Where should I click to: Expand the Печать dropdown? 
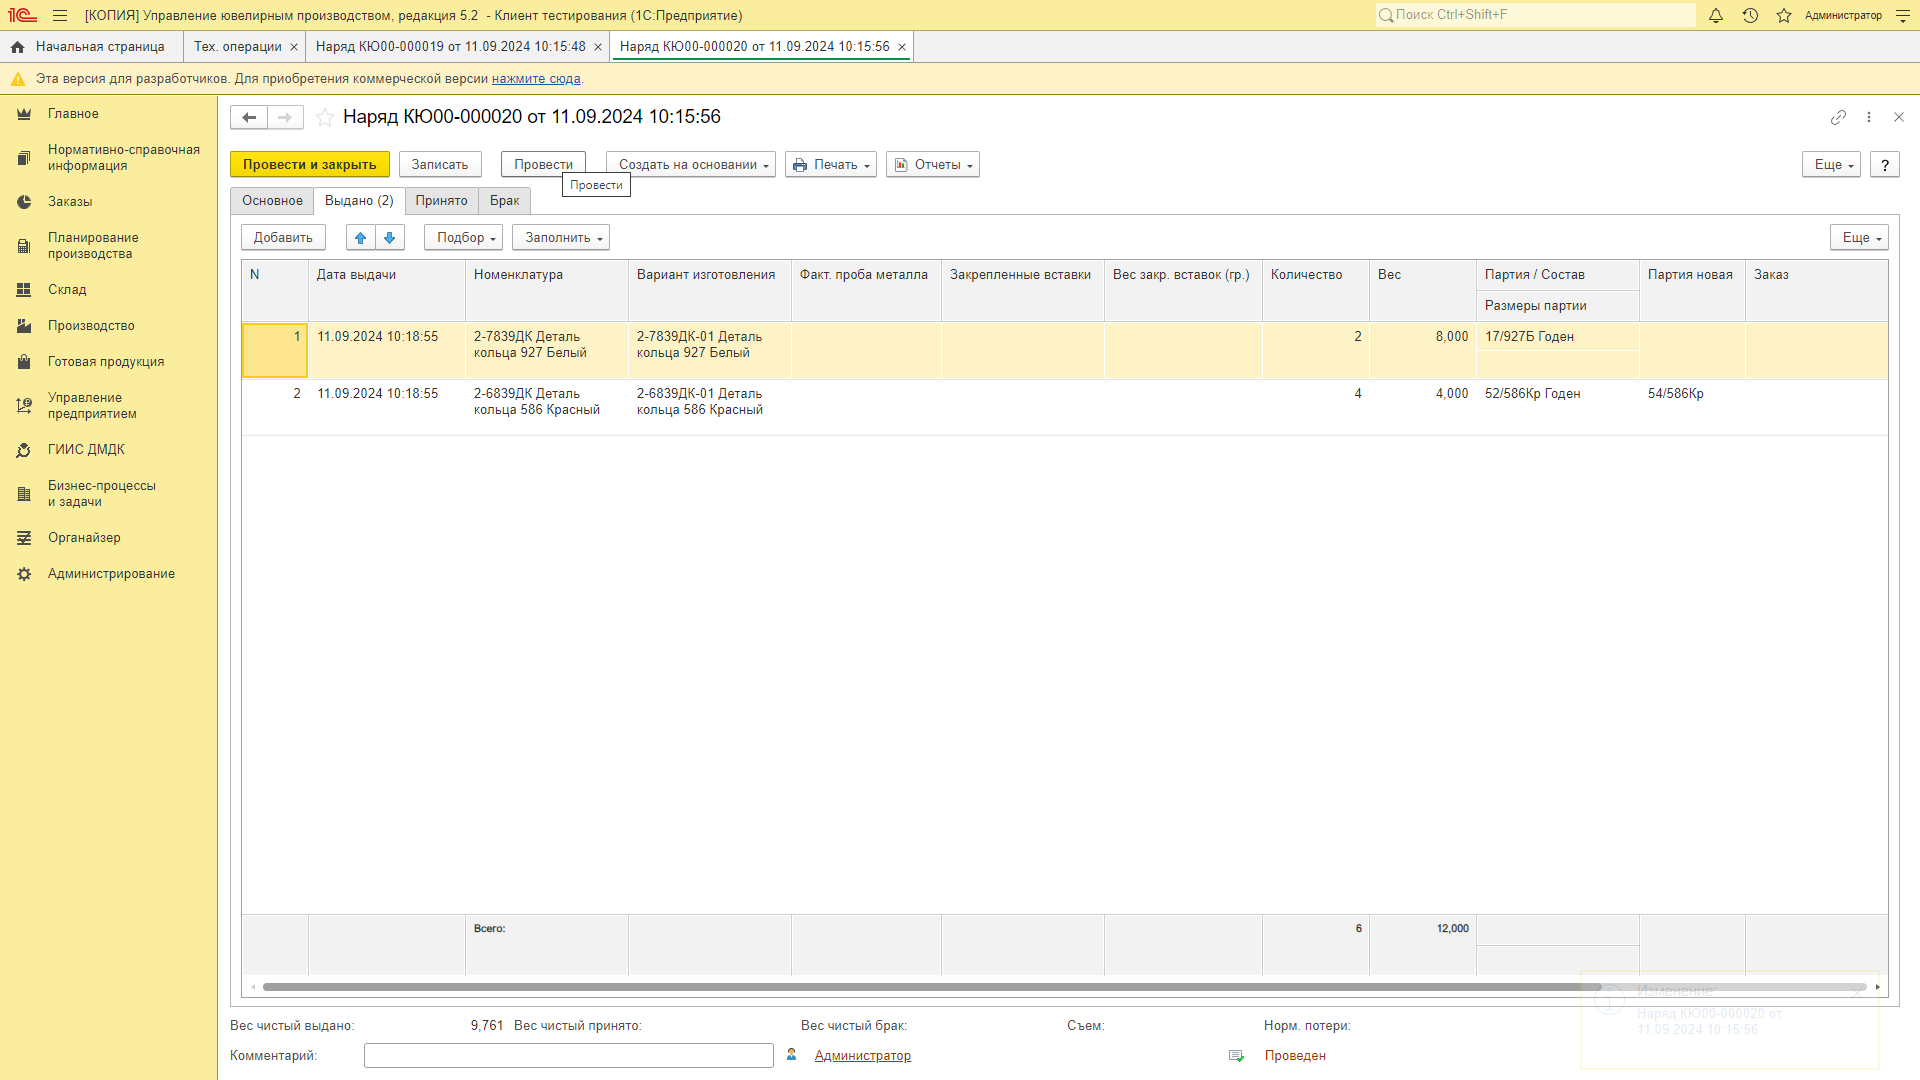point(831,165)
